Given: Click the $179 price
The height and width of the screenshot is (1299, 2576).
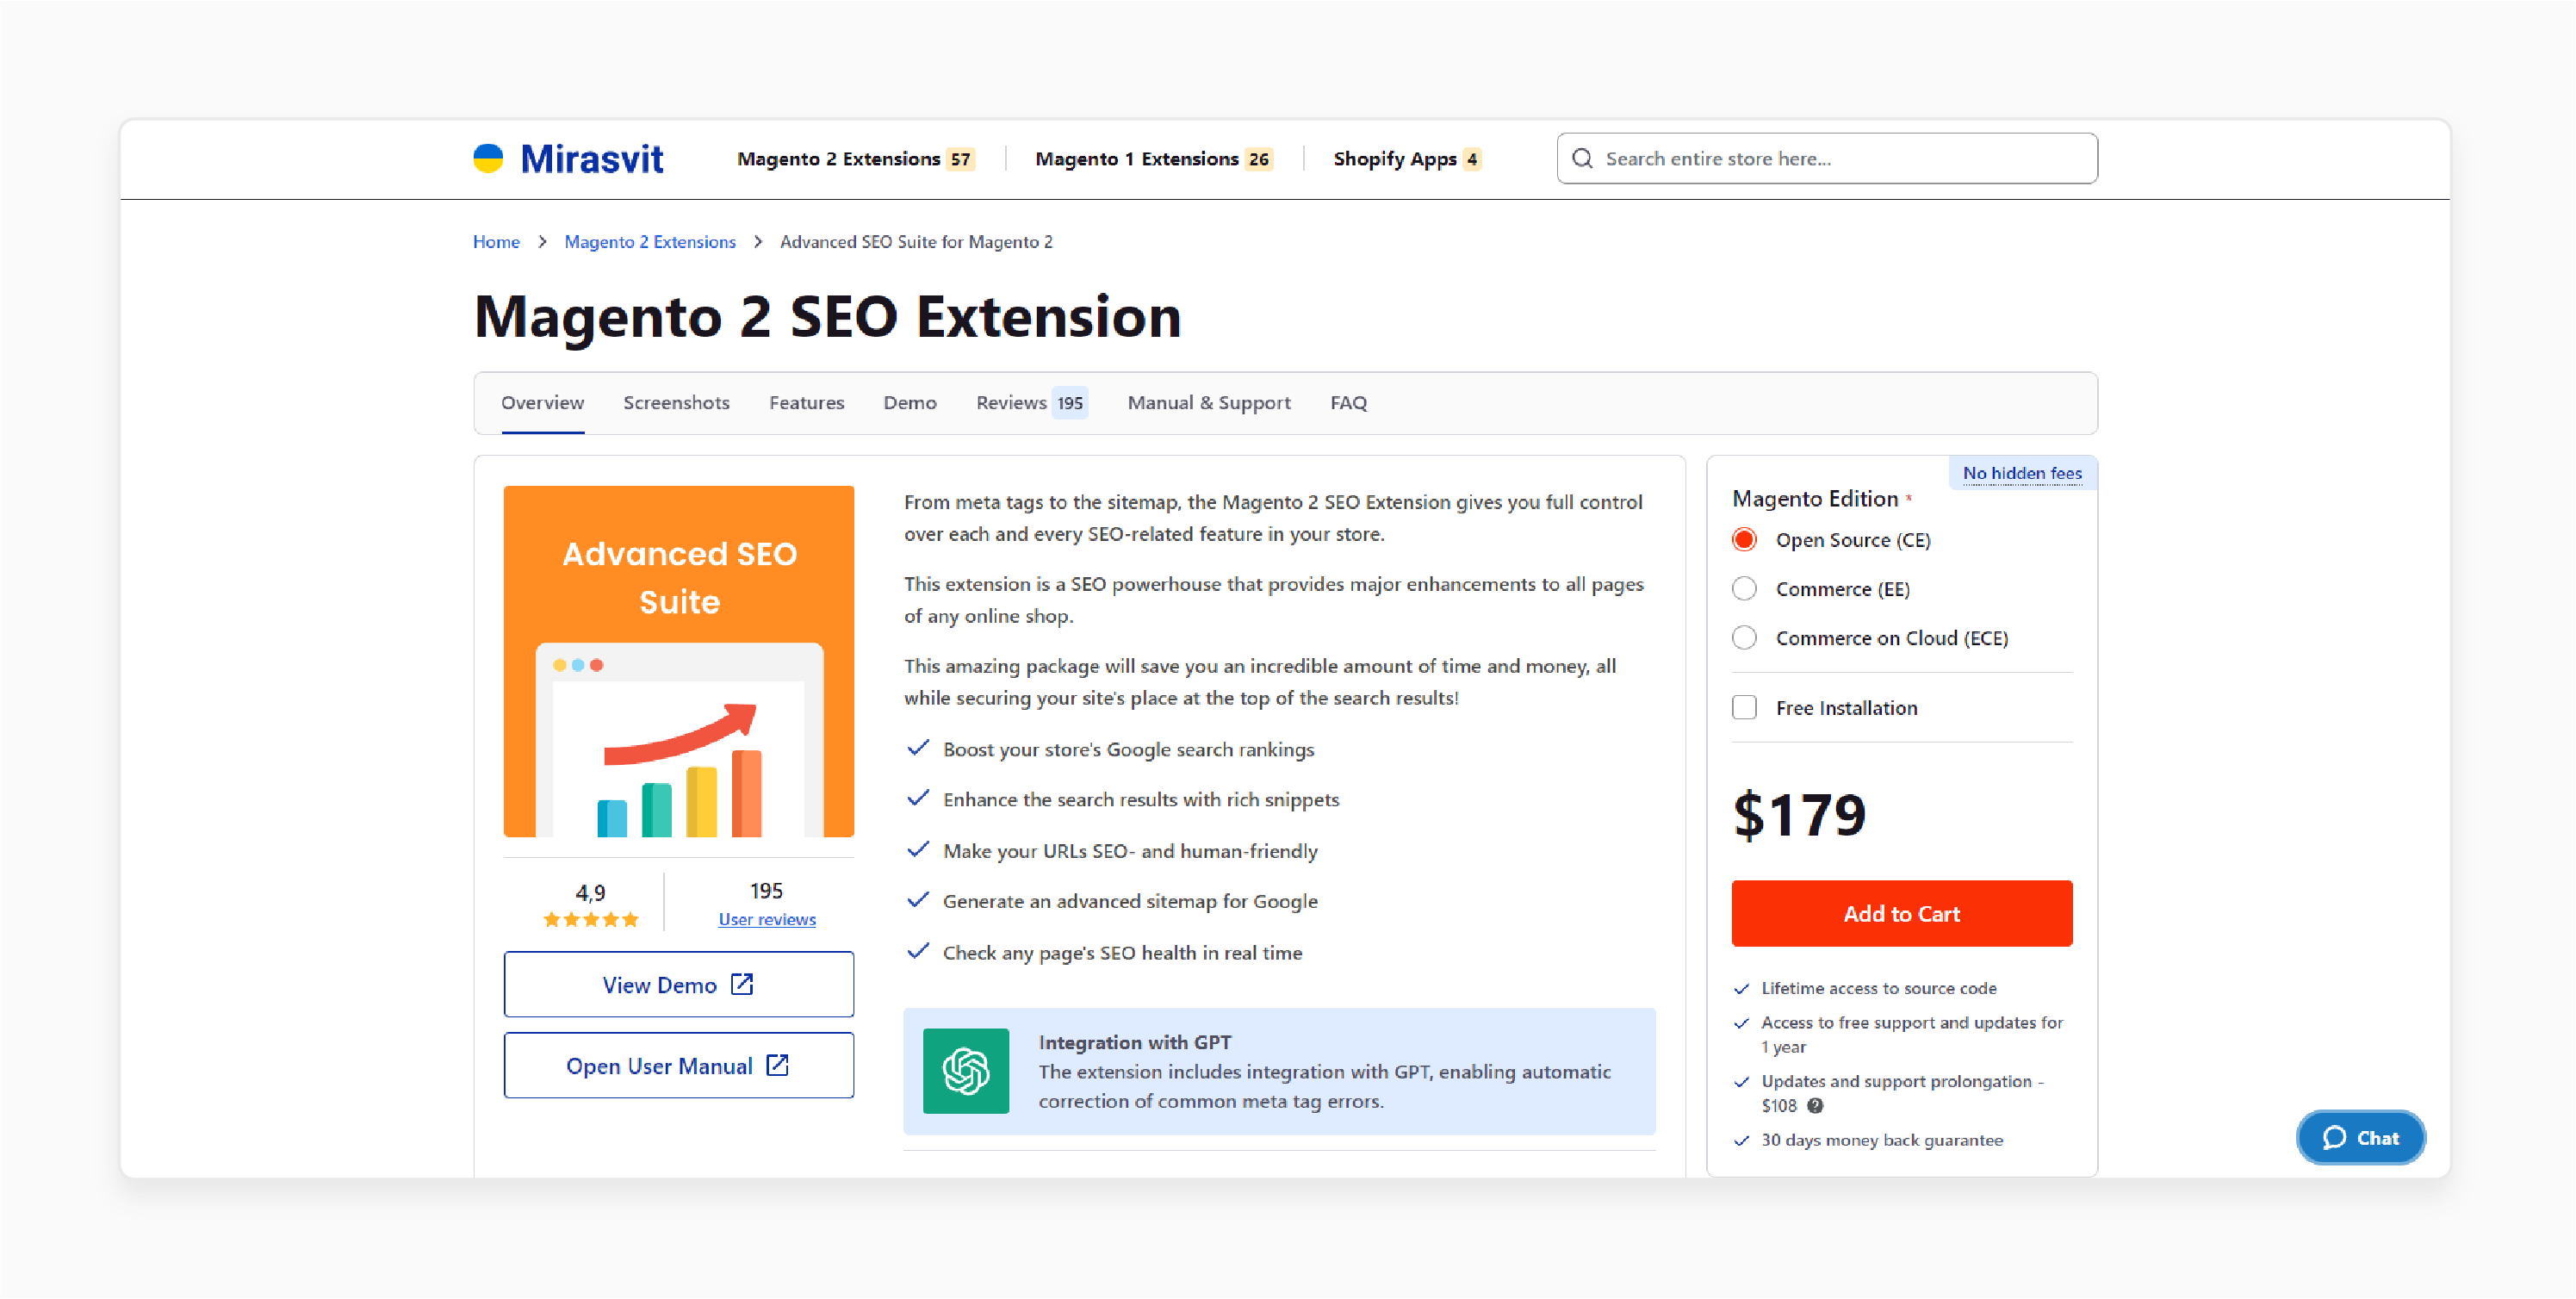Looking at the screenshot, I should [1799, 814].
